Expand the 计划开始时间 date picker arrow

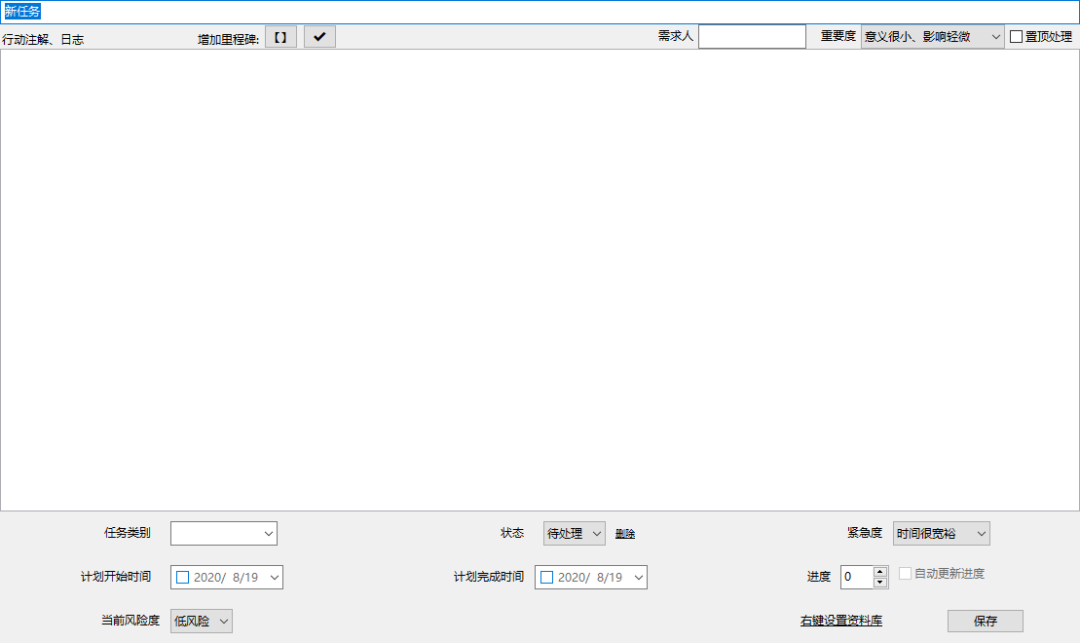click(274, 578)
